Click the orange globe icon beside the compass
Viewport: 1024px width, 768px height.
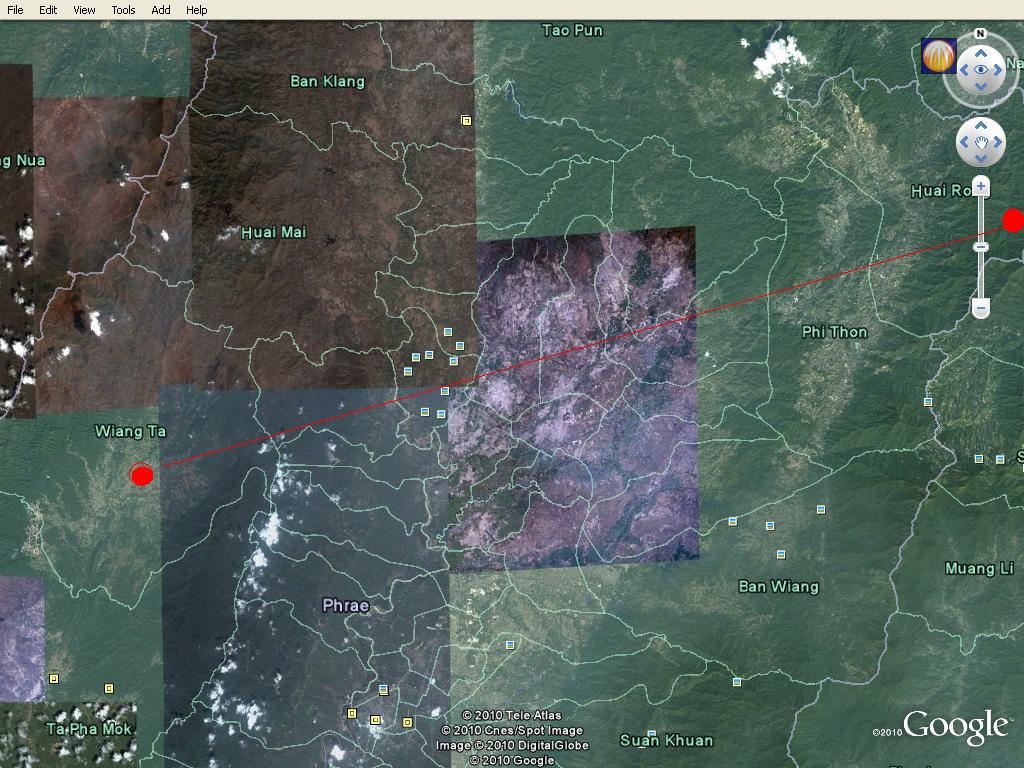click(938, 56)
